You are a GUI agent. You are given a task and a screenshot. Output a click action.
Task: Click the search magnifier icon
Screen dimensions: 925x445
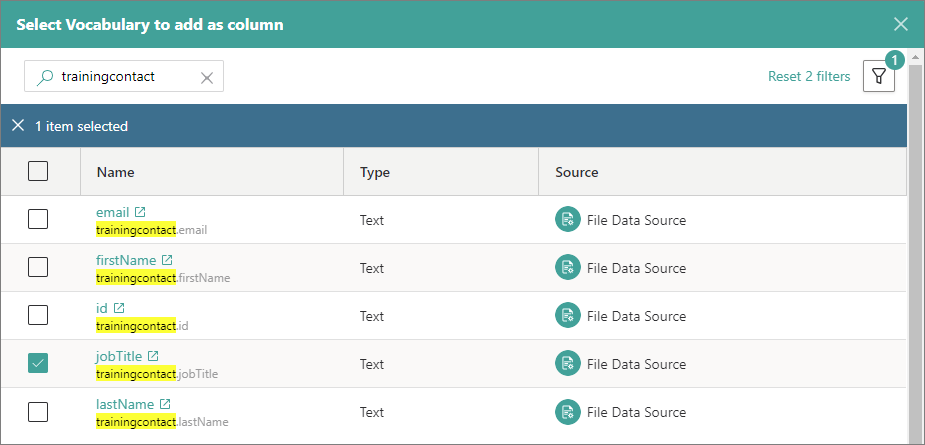click(45, 77)
